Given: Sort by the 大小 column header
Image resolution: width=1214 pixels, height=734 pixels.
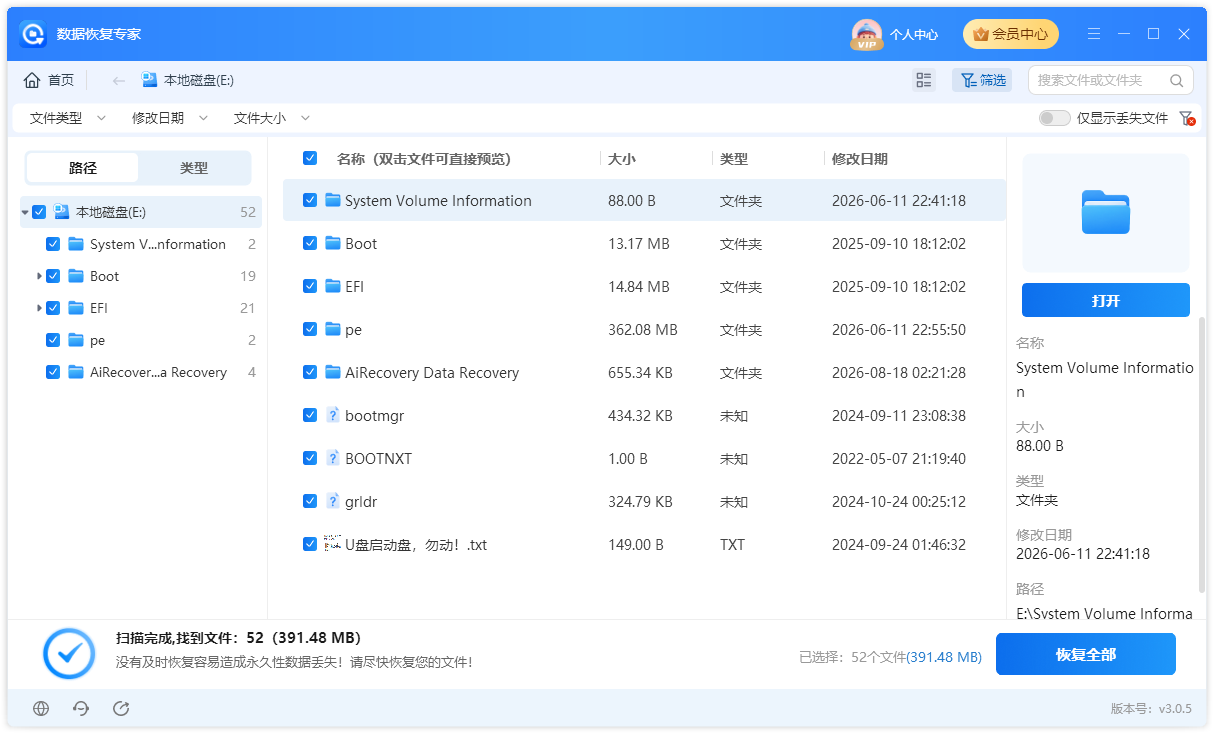Looking at the screenshot, I should click(x=622, y=159).
